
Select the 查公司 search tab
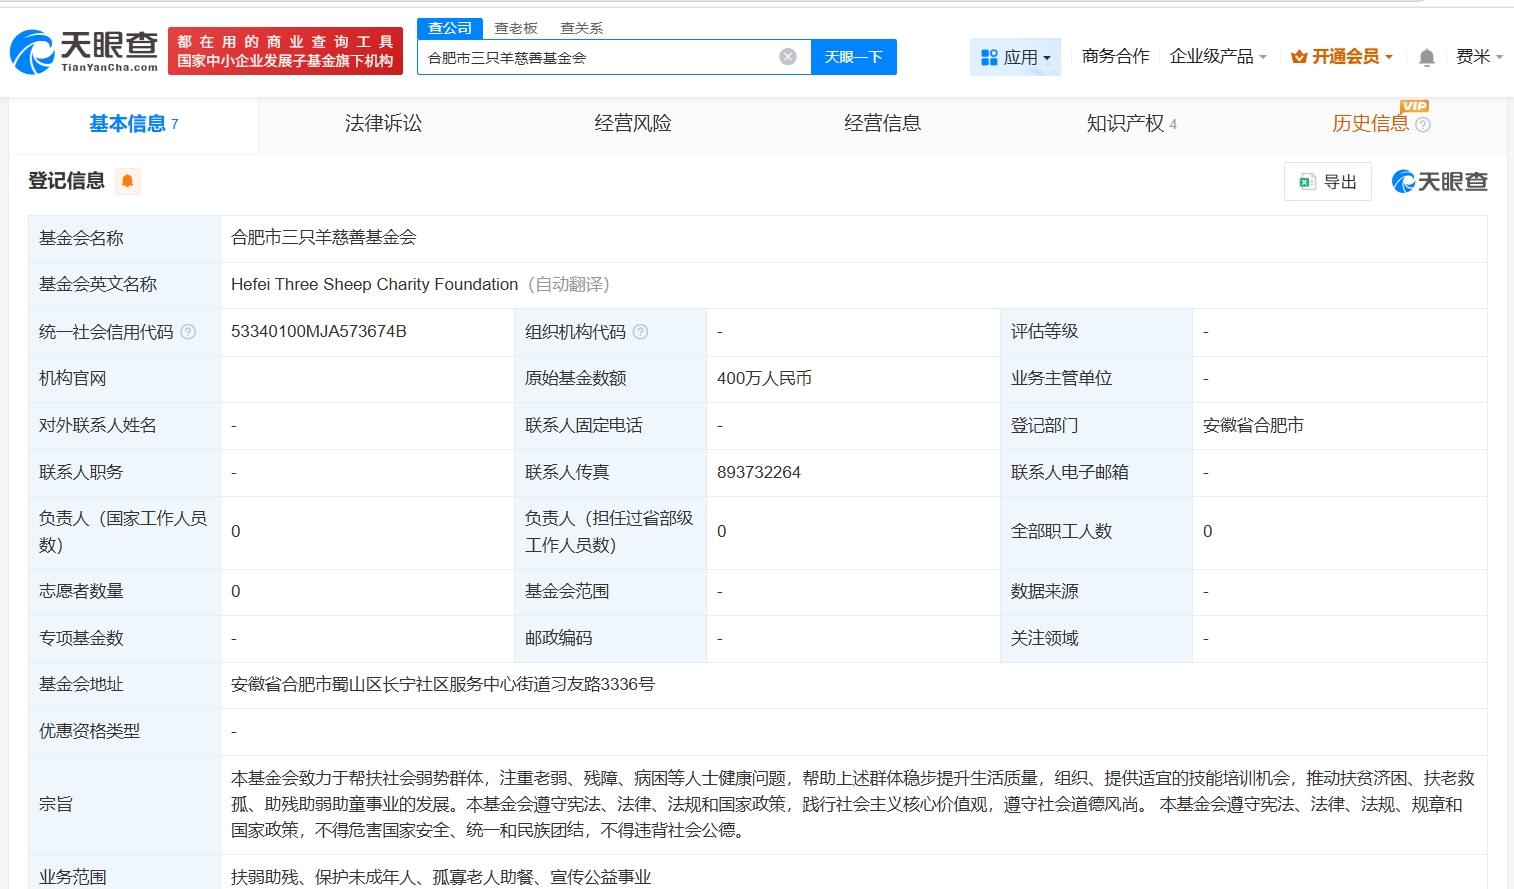(450, 28)
